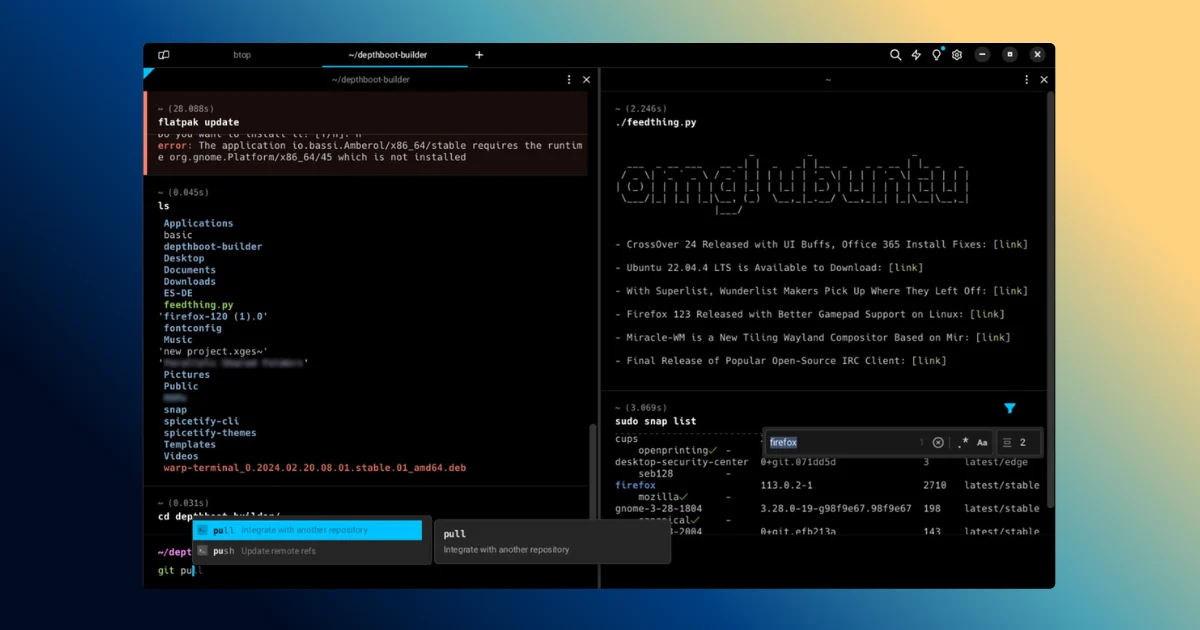Open the lightning bolt AI icon
This screenshot has height=630, width=1200.
click(x=916, y=55)
